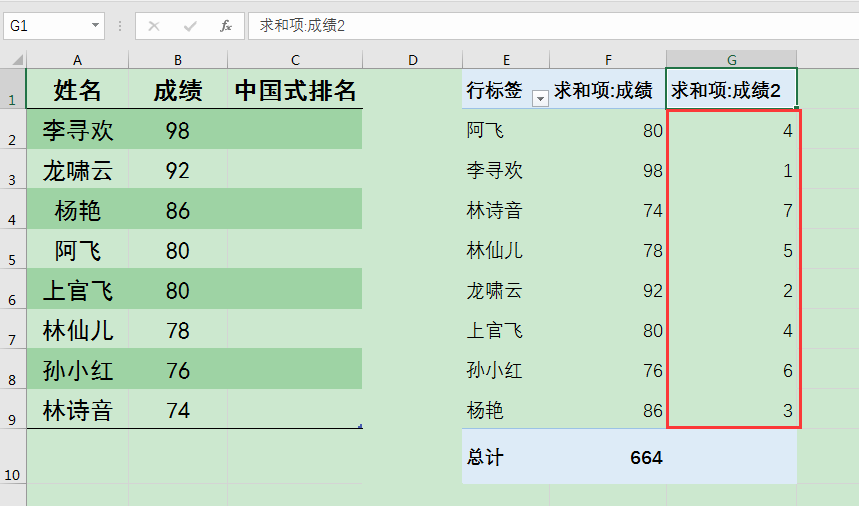This screenshot has width=859, height=506.
Task: Click pivot header 求和项:成绩2
Action: (x=726, y=90)
